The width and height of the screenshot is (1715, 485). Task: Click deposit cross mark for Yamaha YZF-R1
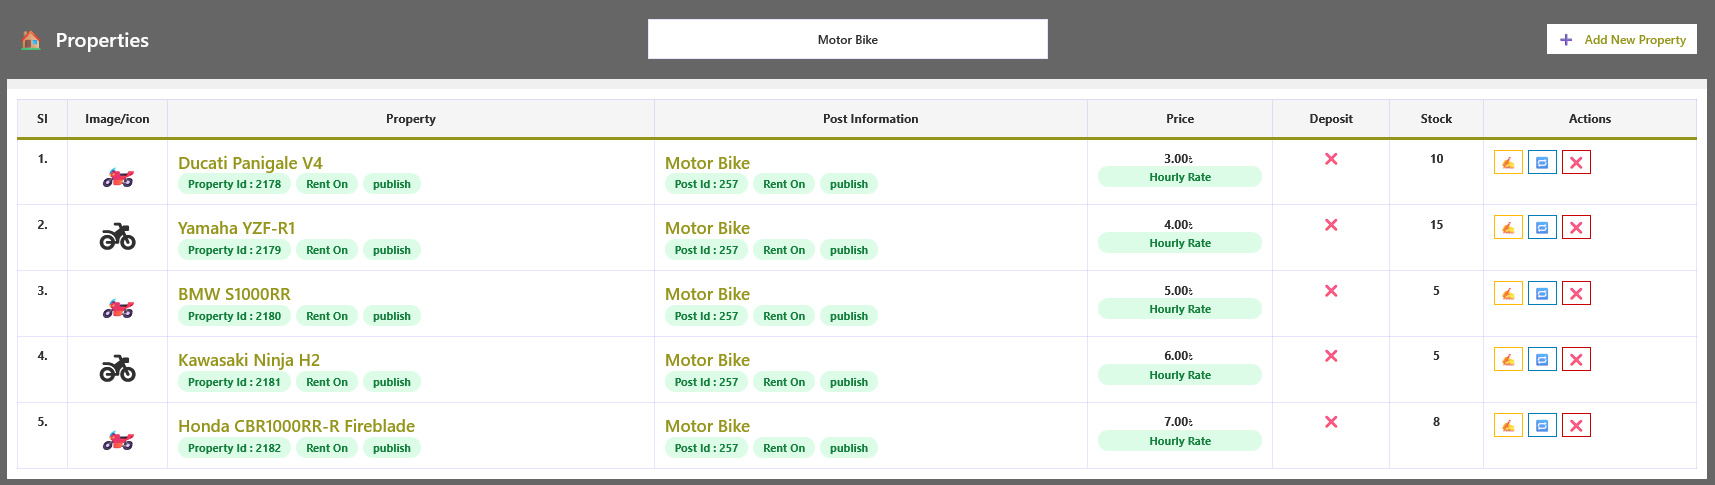[1331, 225]
